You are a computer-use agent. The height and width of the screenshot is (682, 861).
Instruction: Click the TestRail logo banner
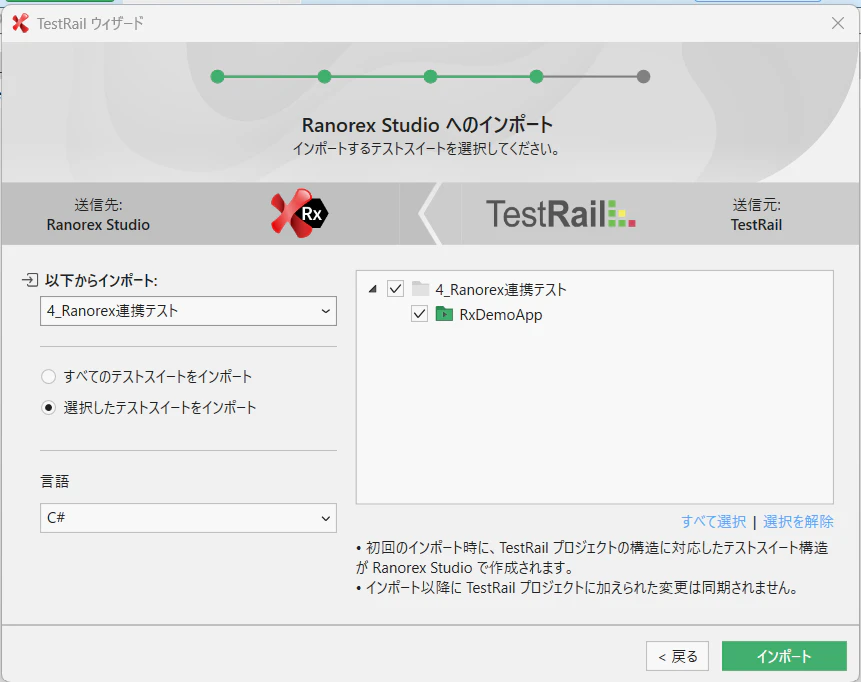pyautogui.click(x=561, y=214)
